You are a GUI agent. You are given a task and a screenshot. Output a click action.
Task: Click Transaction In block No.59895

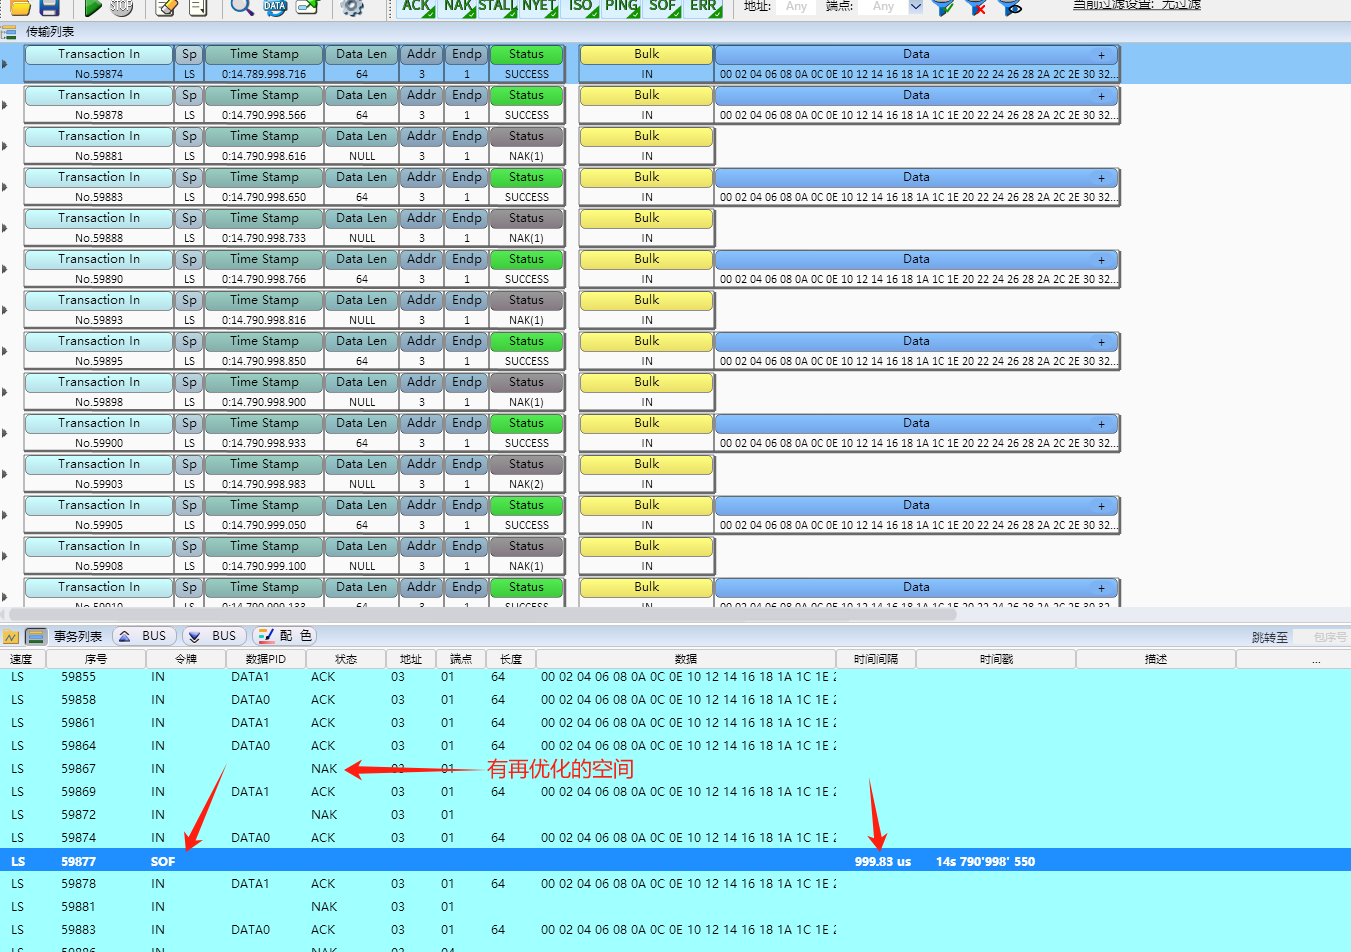[x=99, y=351]
